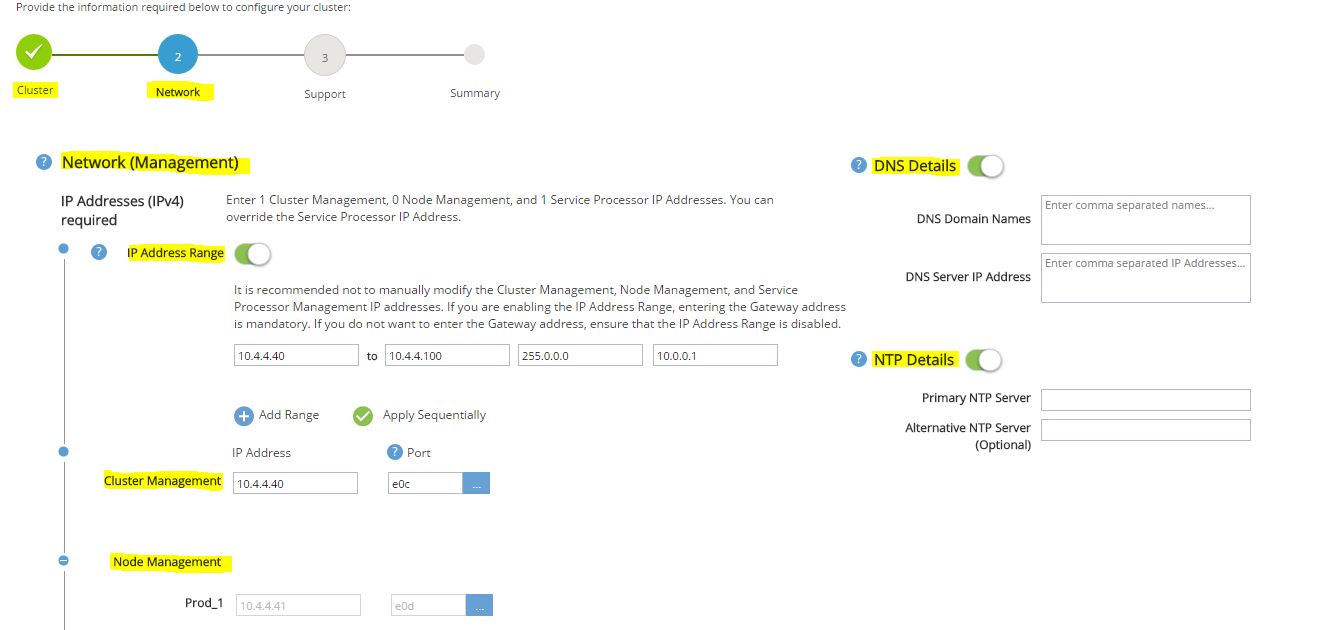Click the DNS Details help icon
Image resolution: width=1336 pixels, height=630 pixels.
coord(858,165)
